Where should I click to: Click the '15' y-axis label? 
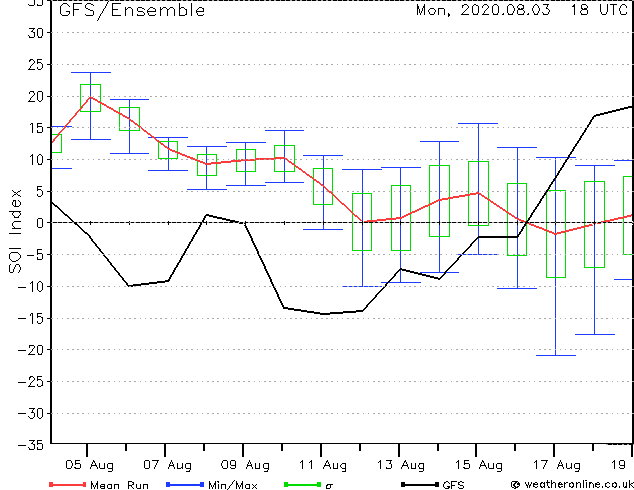tap(36, 128)
